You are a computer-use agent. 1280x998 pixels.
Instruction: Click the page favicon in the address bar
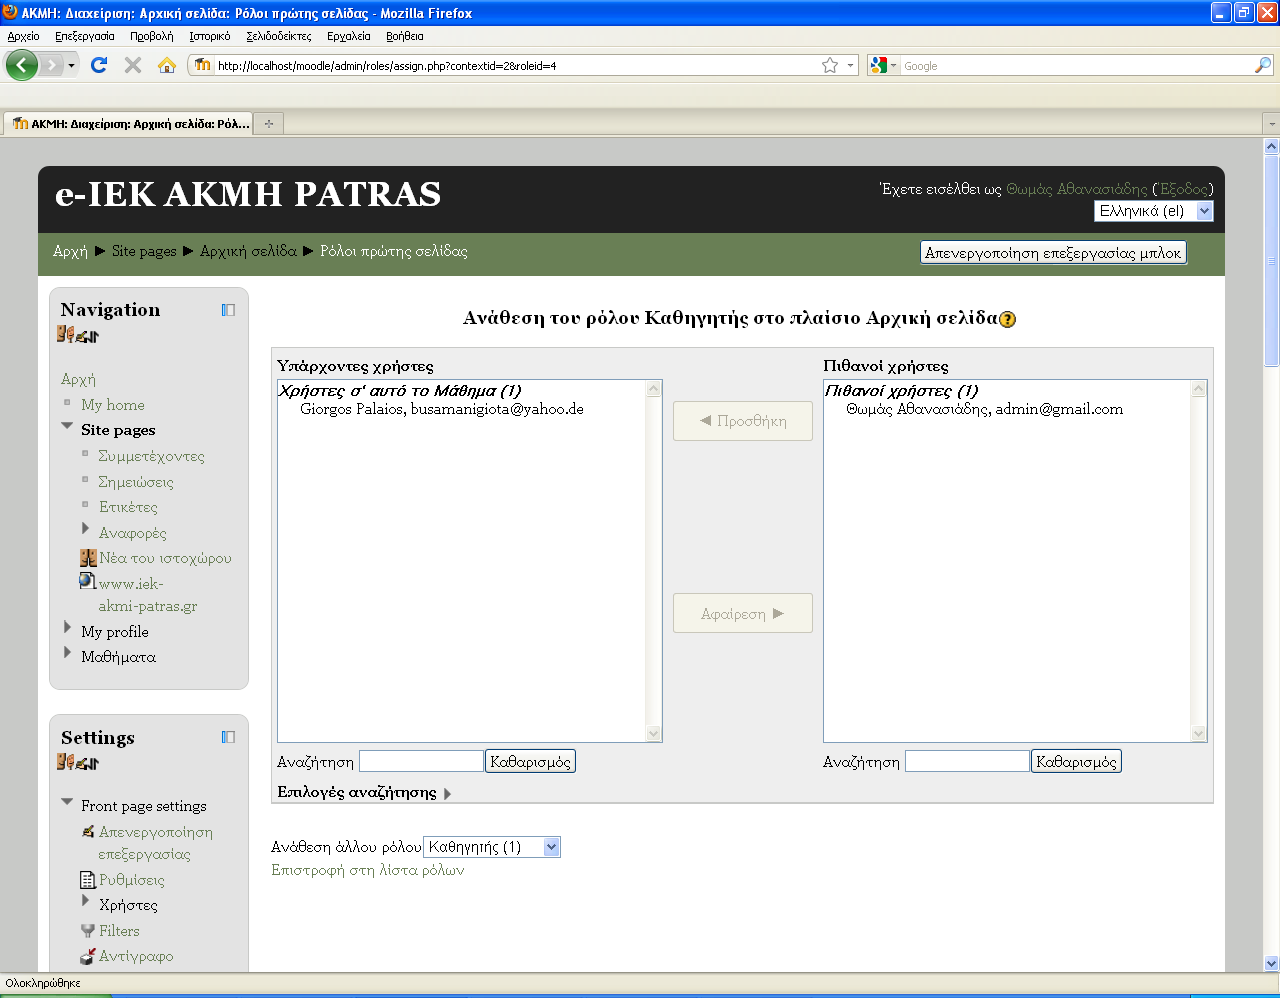point(203,65)
